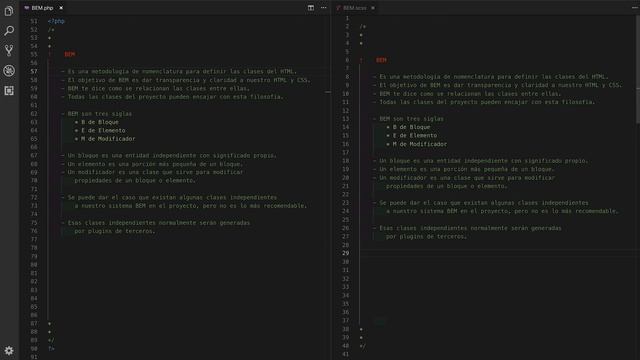The height and width of the screenshot is (360, 640).
Task: Click 'BEM son tres siglas' in right editor
Action: pyautogui.click(x=411, y=119)
